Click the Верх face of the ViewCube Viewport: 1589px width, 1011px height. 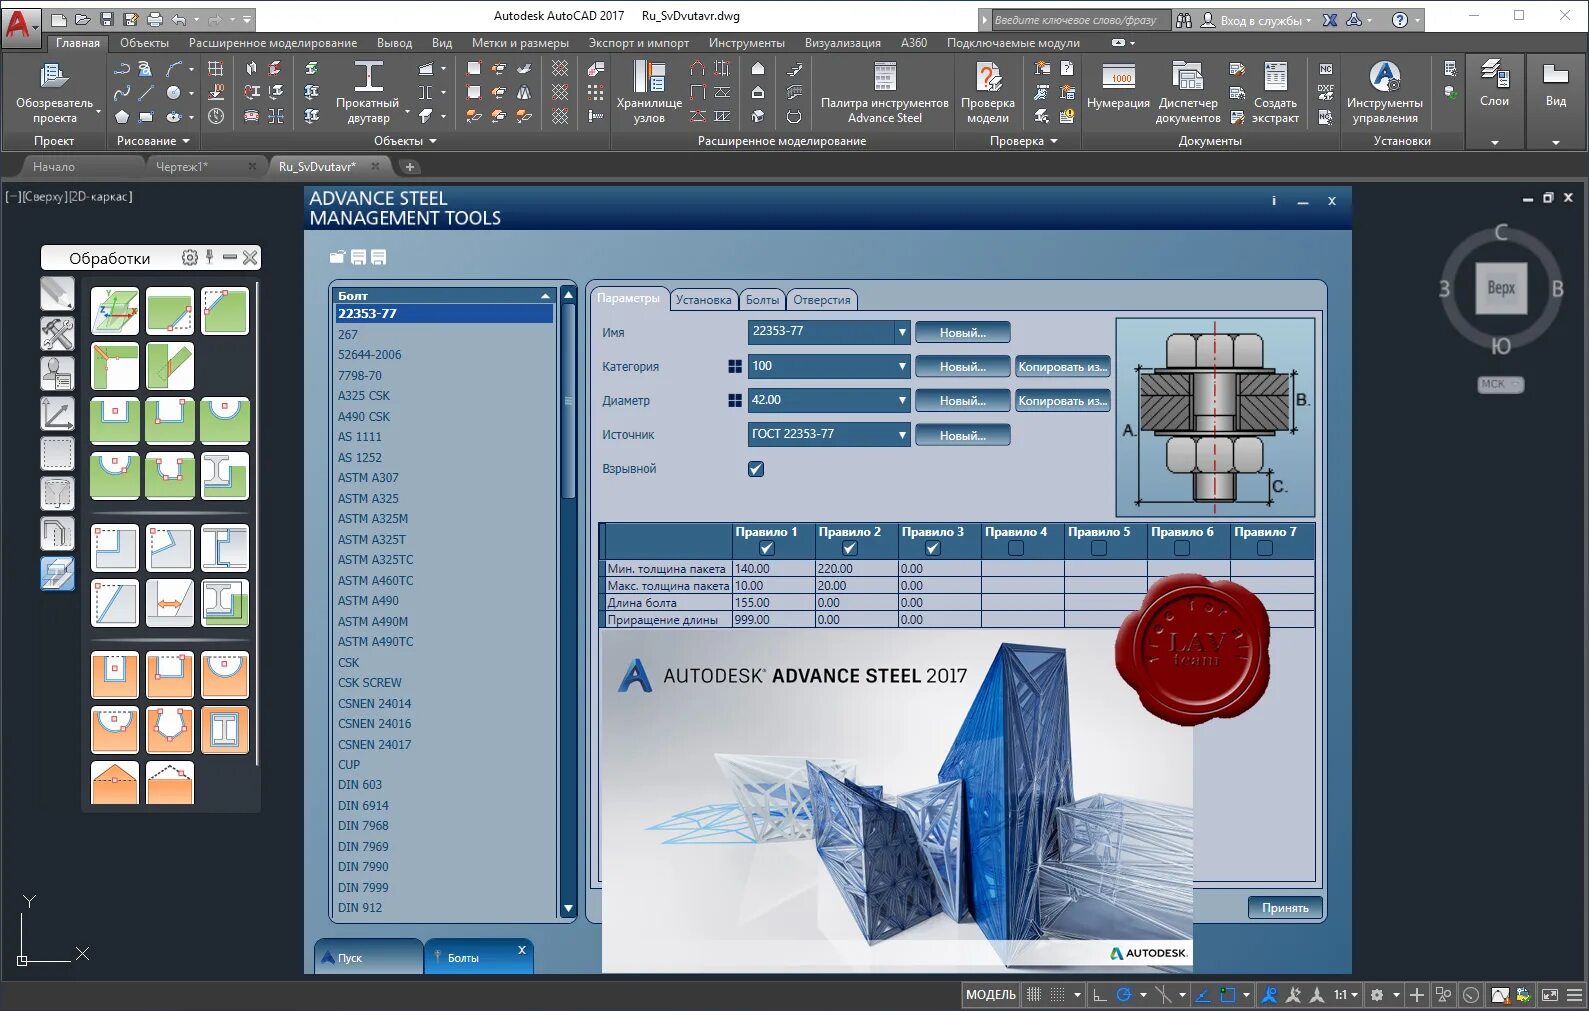[1501, 288]
